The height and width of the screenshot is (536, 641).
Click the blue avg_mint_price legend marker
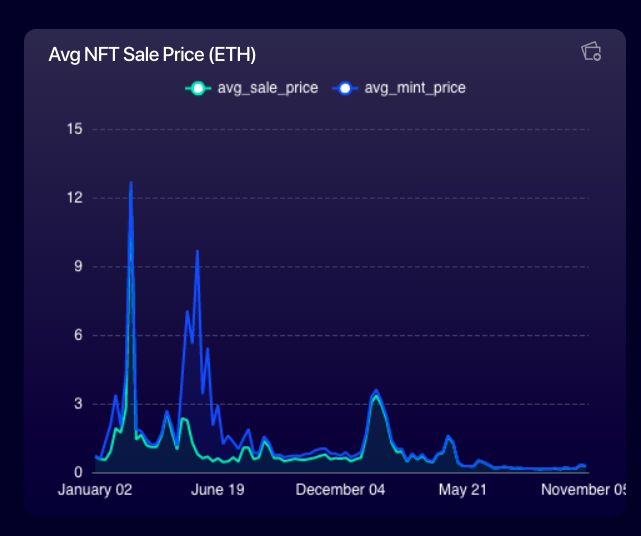pyautogui.click(x=345, y=88)
